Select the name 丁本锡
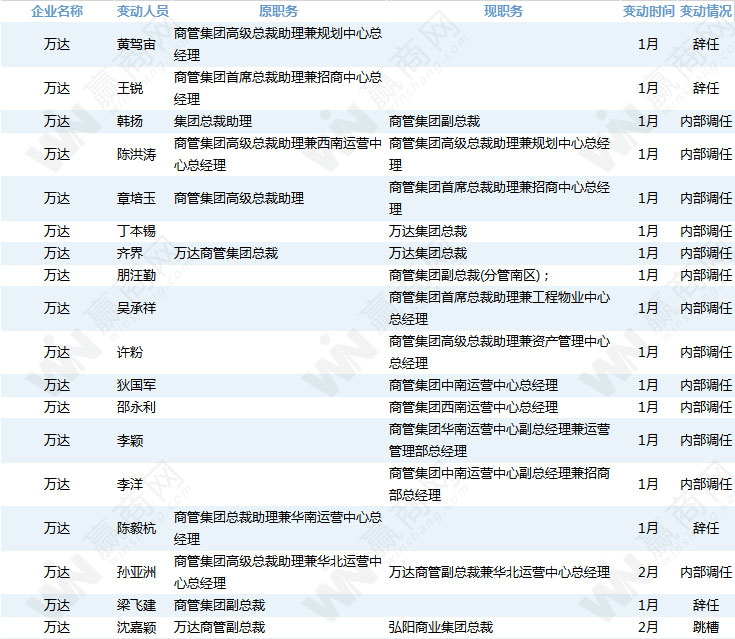735x639 pixels. [x=136, y=231]
